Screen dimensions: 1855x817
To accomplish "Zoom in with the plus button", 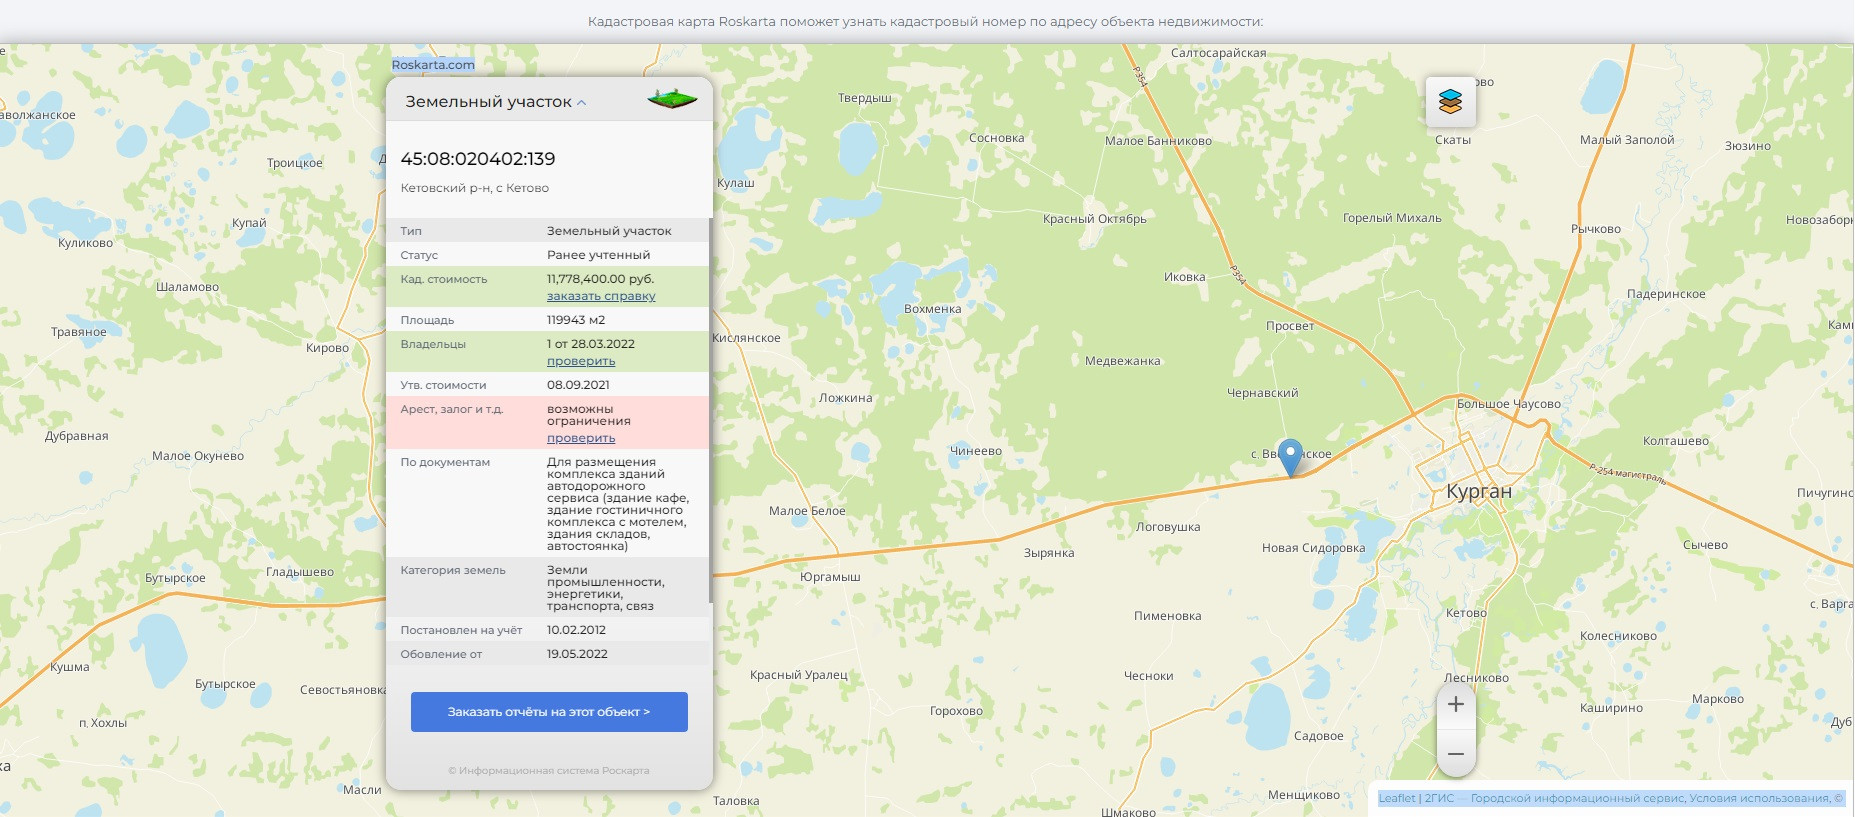I will click(x=1456, y=704).
